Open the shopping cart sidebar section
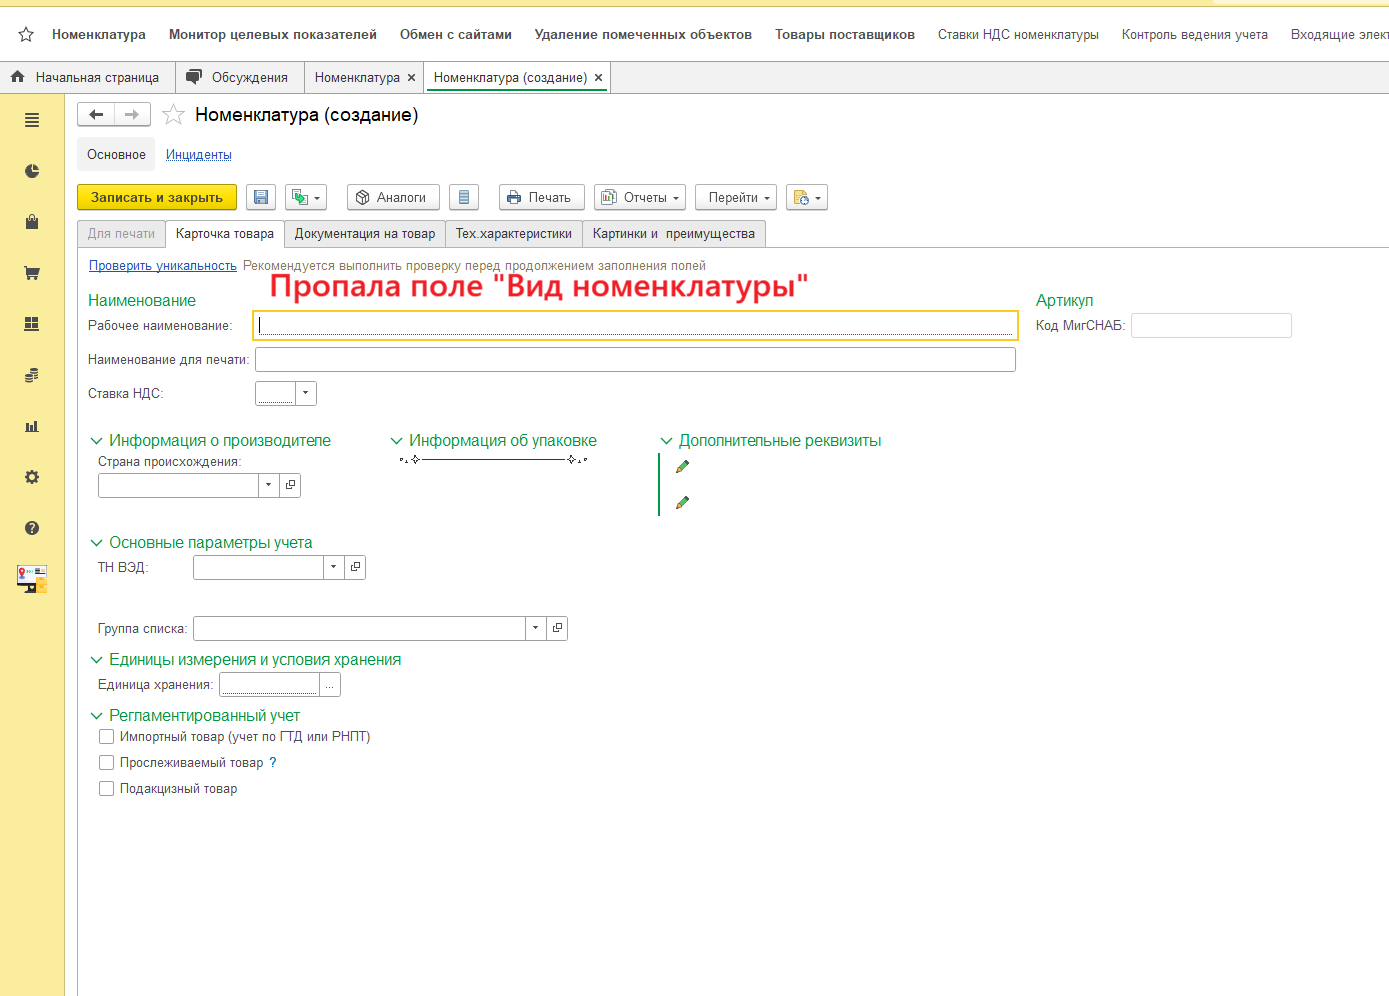Viewport: 1389px width, 996px height. [x=32, y=273]
